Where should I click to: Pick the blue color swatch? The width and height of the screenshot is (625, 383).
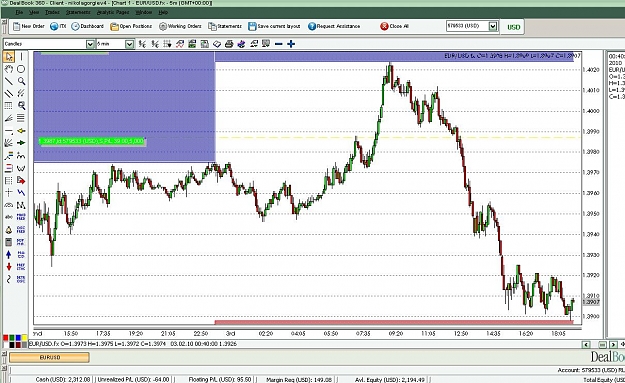pyautogui.click(x=18, y=338)
